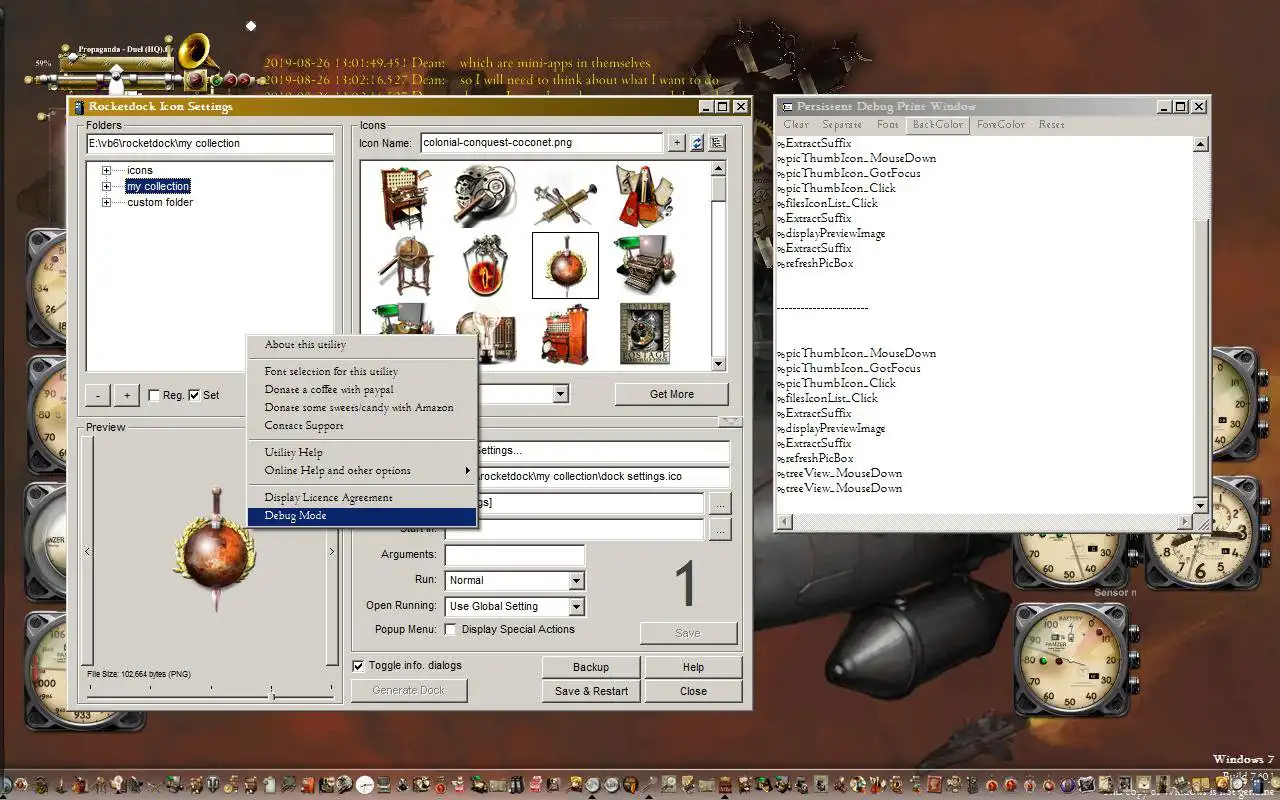Click the tree view icon beside refresh button

click(x=717, y=143)
